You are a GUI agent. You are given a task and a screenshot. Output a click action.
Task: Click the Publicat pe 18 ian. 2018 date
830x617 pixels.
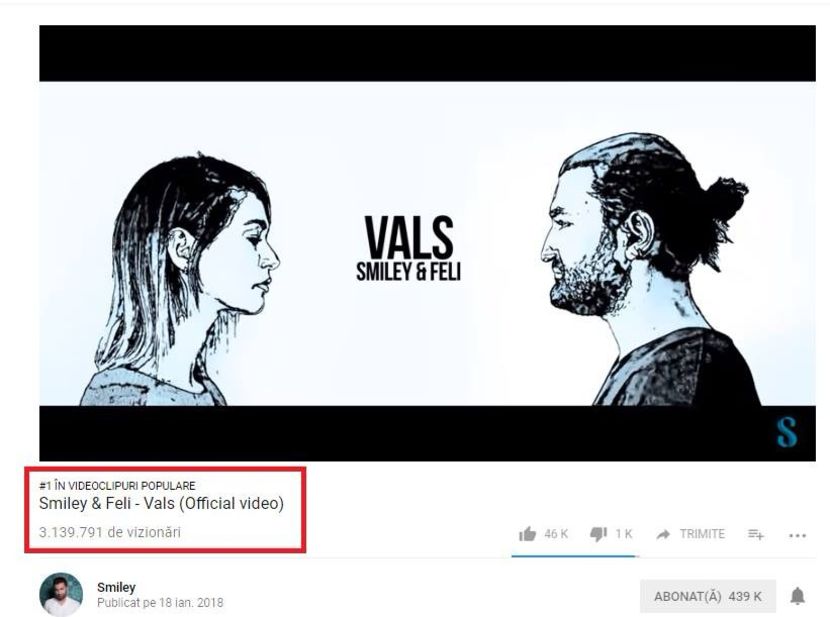pyautogui.click(x=160, y=603)
